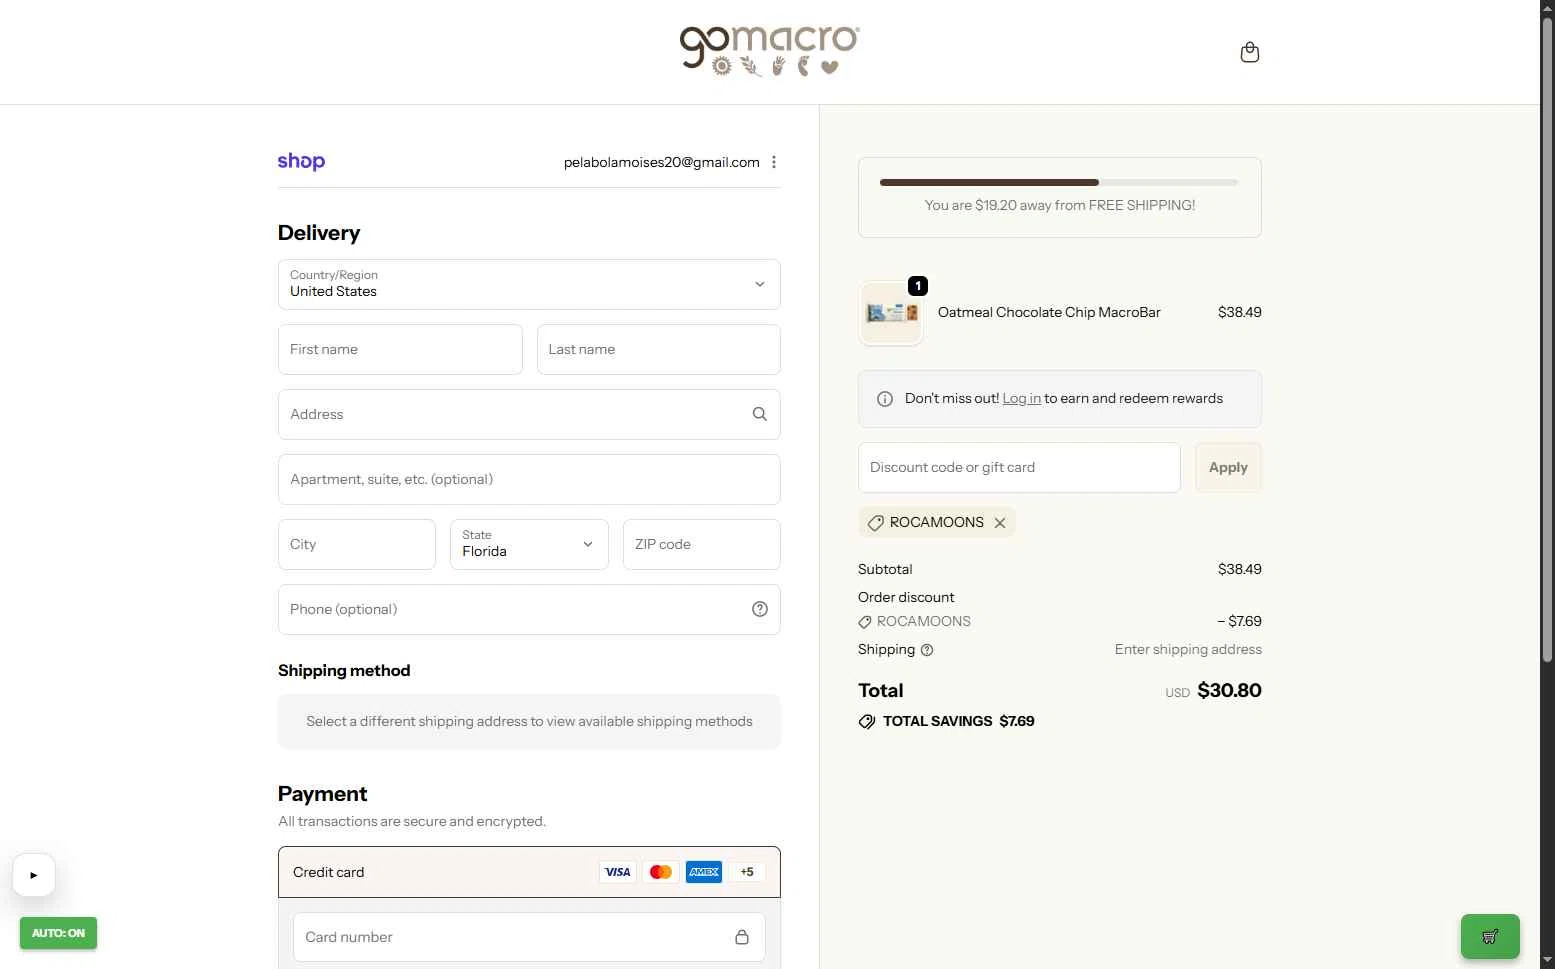Click the shipping info question mark icon
The width and height of the screenshot is (1555, 969).
click(x=927, y=650)
